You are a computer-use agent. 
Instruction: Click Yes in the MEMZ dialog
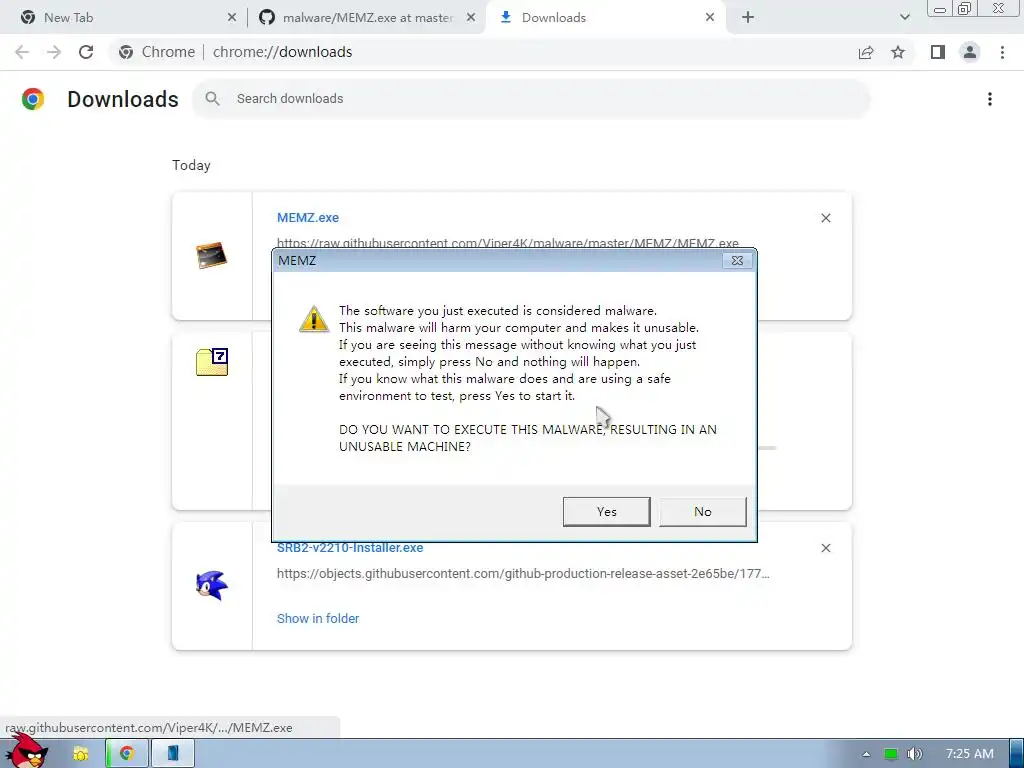tap(606, 511)
